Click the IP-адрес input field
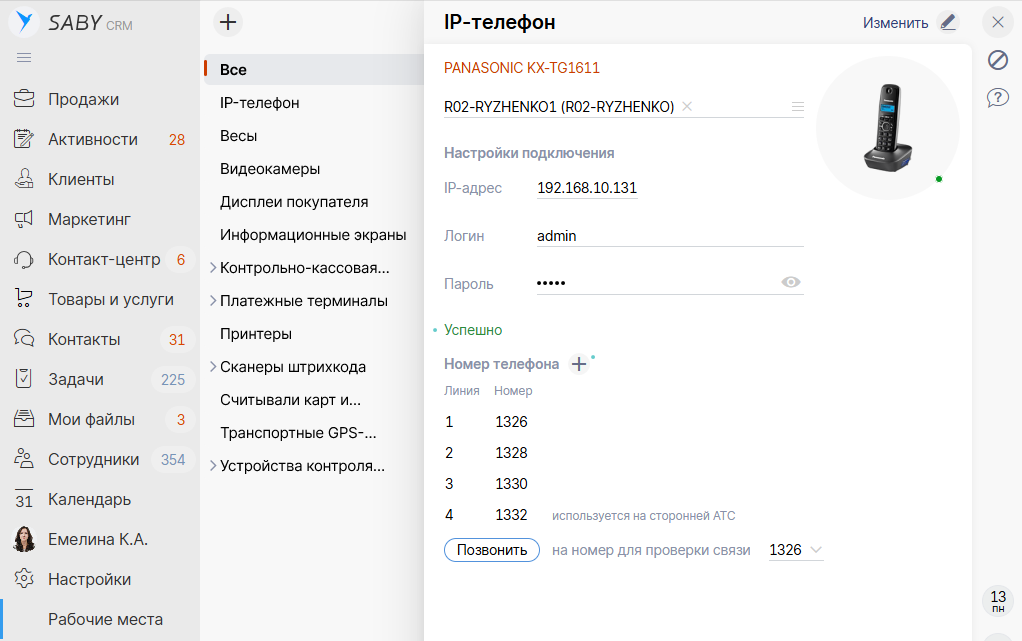 click(x=587, y=188)
